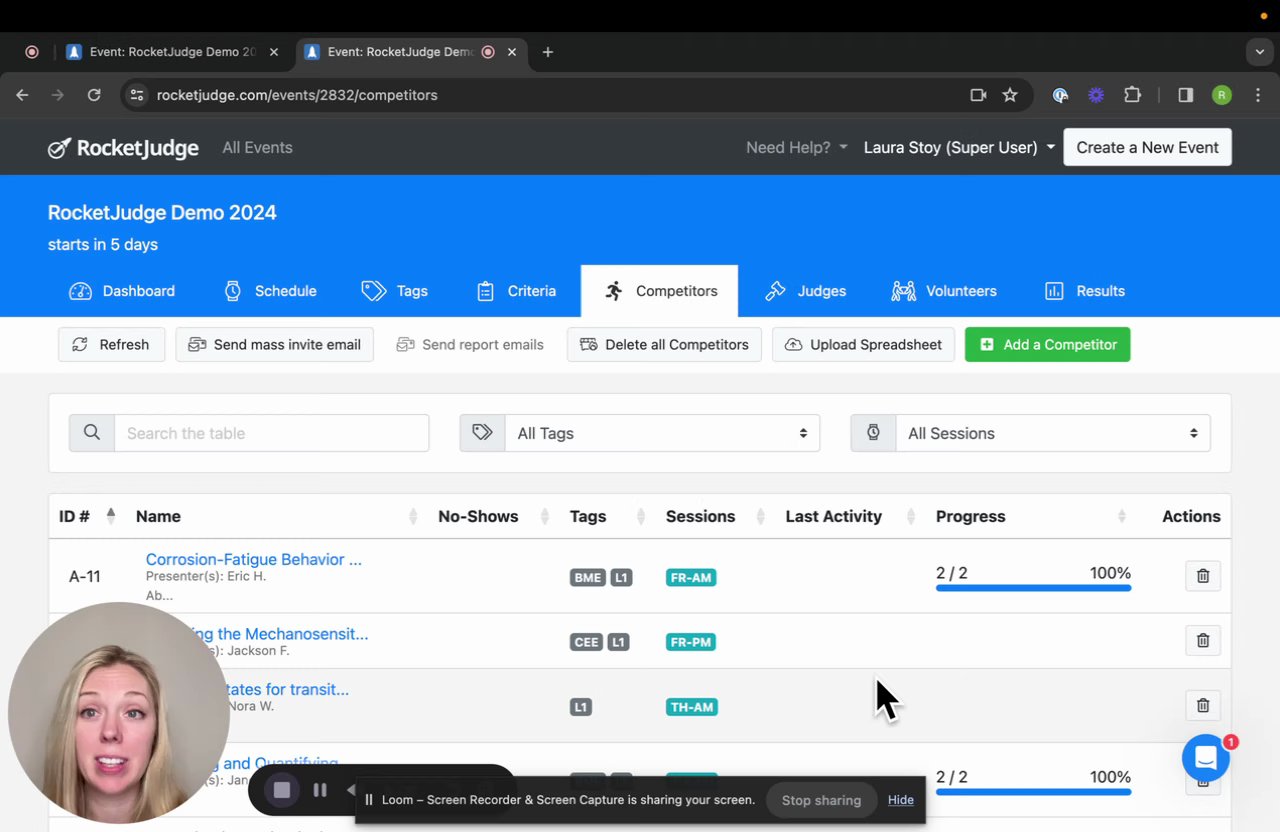Stop the Loom recording

pos(282,790)
